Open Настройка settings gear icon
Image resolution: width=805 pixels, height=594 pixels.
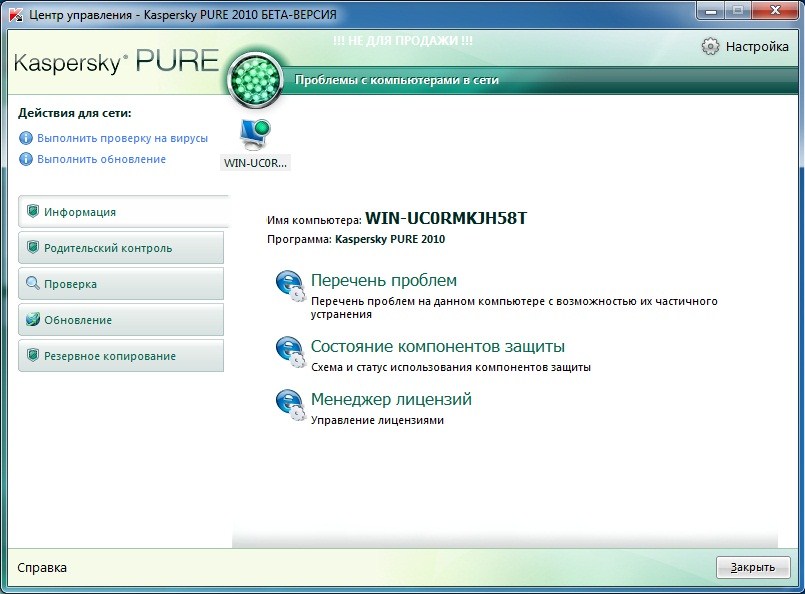pyautogui.click(x=710, y=46)
